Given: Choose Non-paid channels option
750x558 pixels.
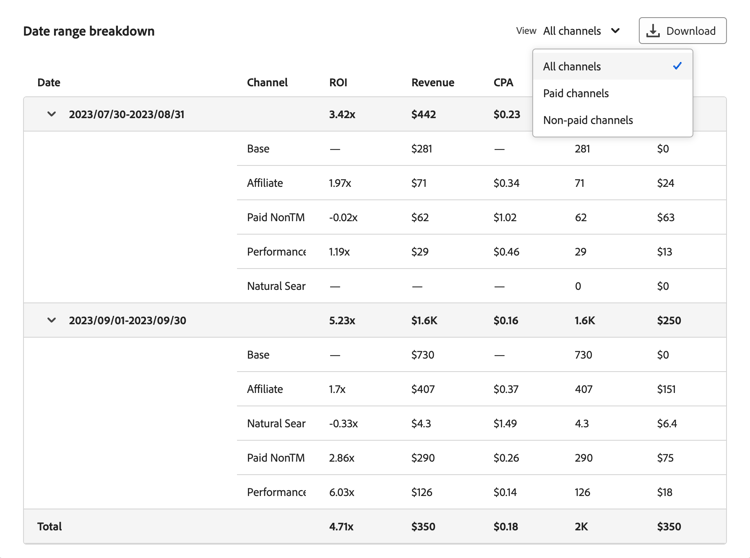Looking at the screenshot, I should [x=588, y=120].
